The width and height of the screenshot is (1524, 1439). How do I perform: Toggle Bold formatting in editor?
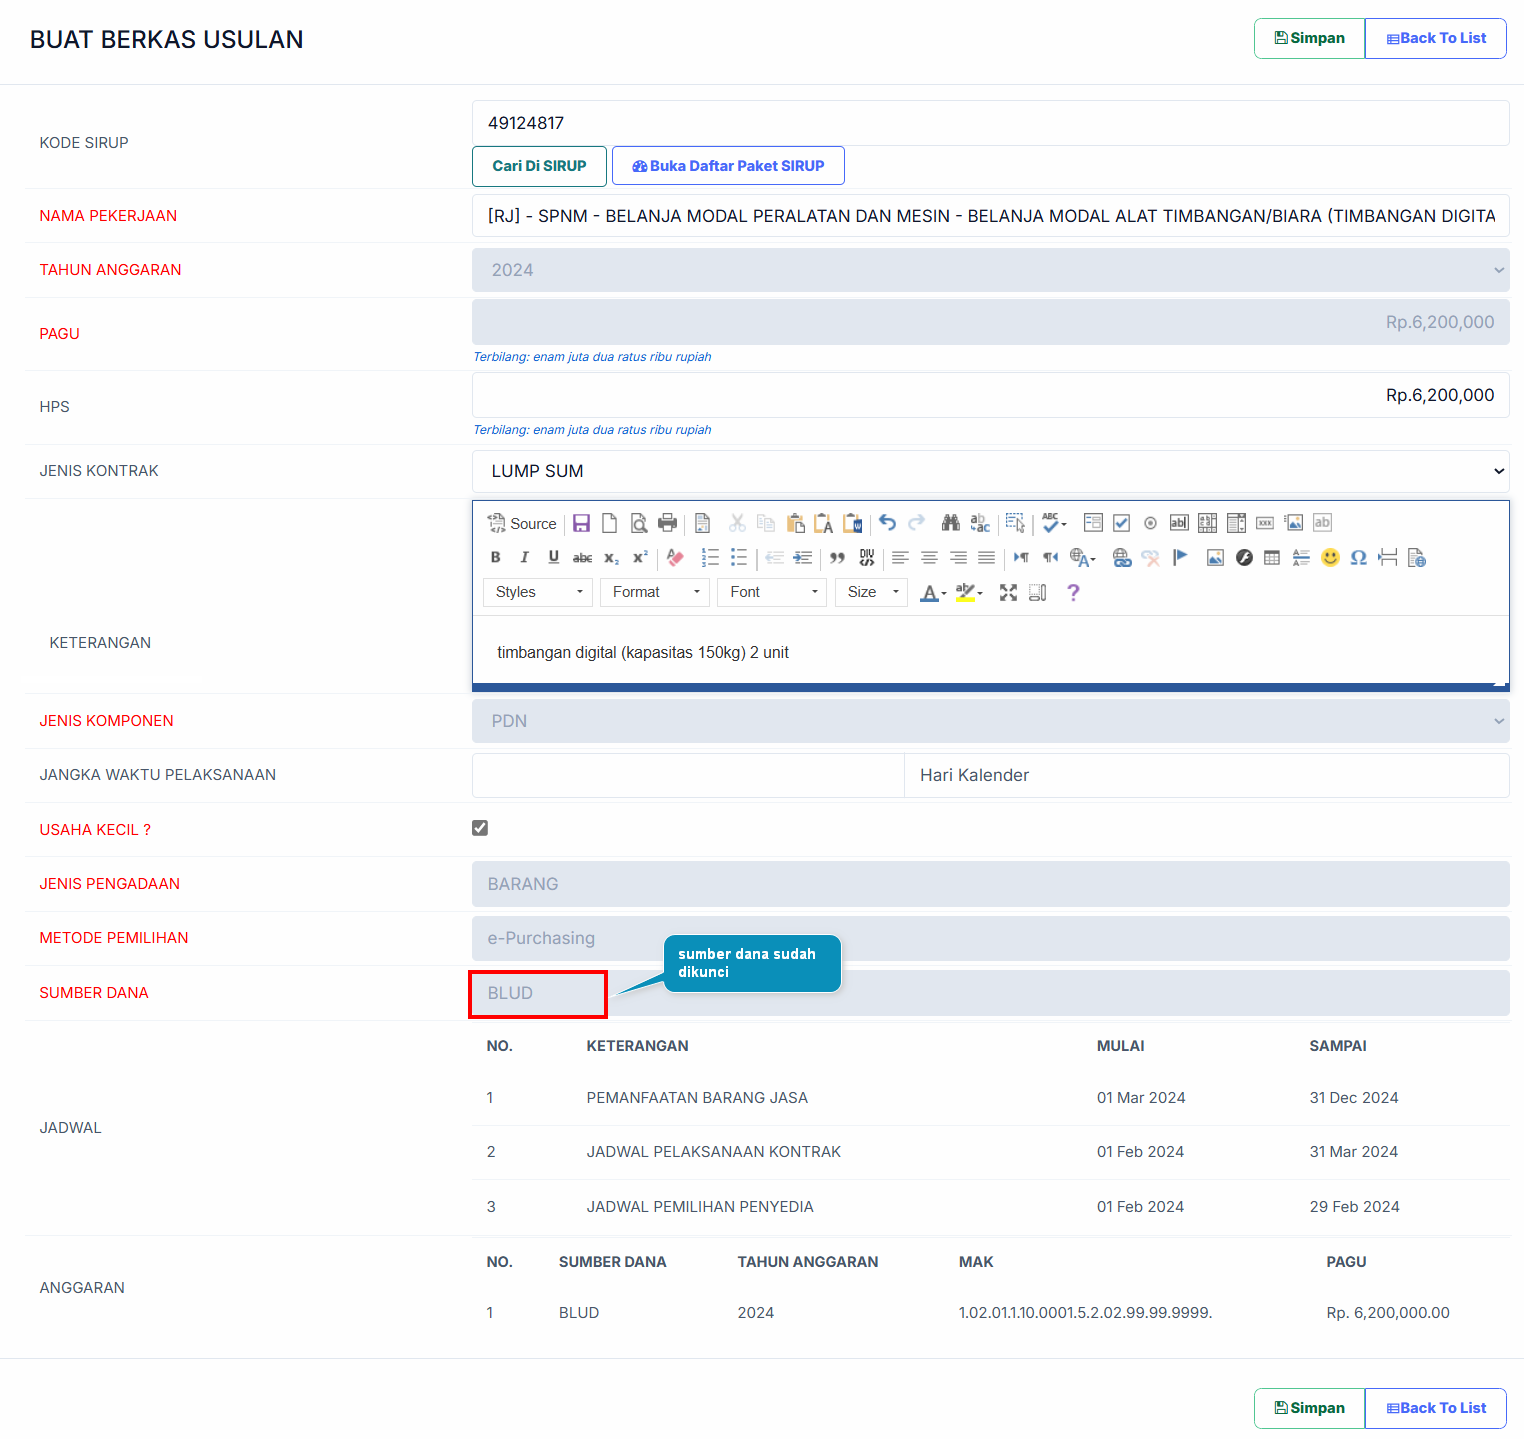point(495,558)
